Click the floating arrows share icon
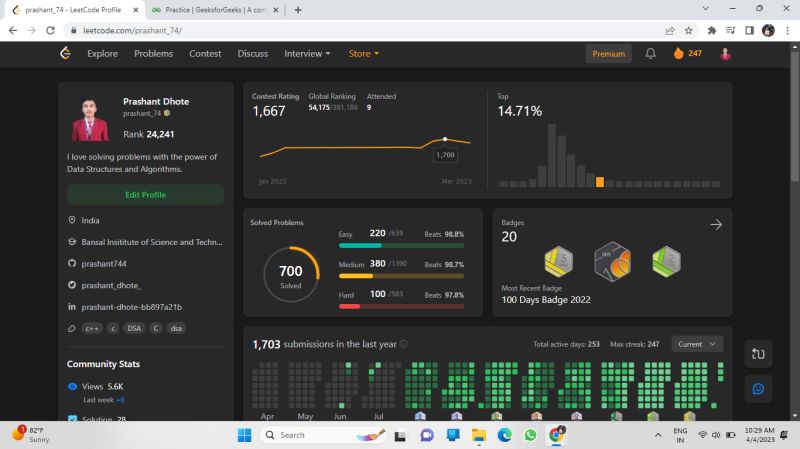 [x=758, y=354]
